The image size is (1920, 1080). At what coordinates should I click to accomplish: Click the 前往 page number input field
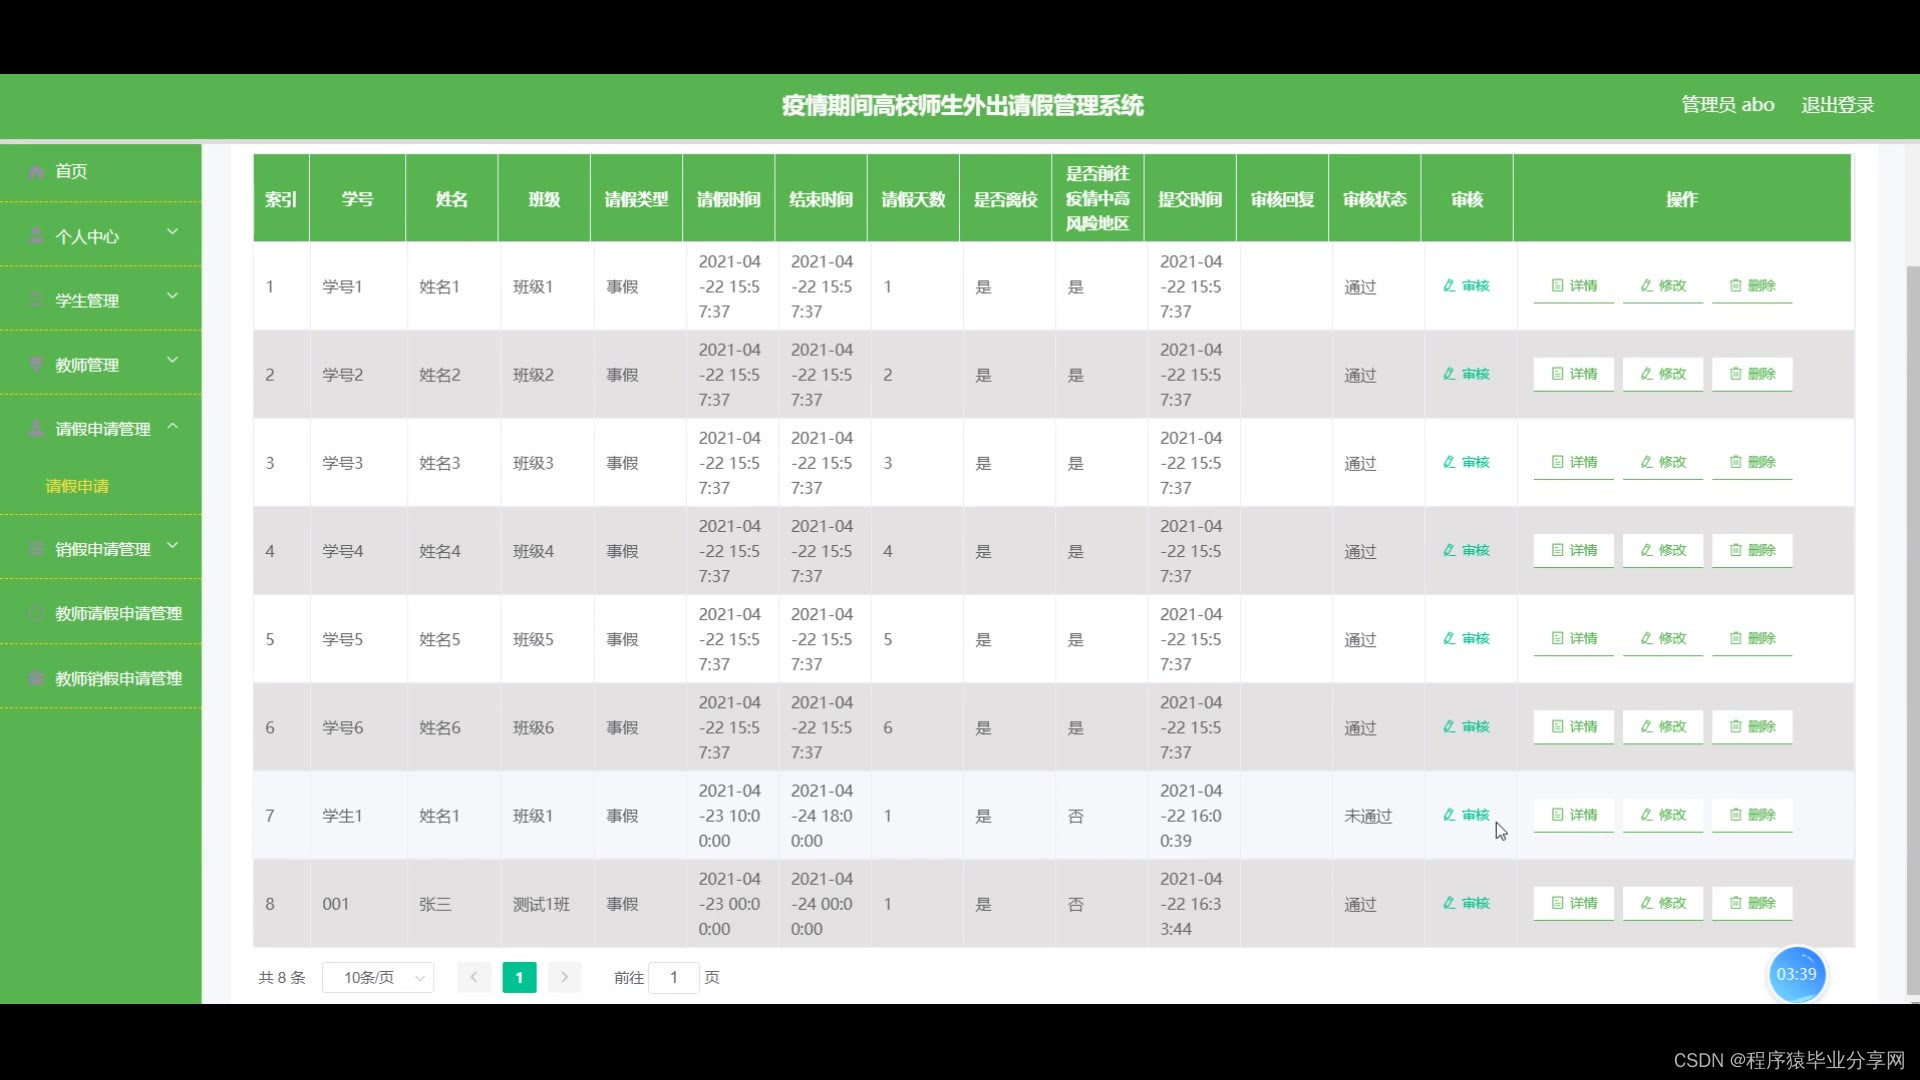pyautogui.click(x=673, y=977)
